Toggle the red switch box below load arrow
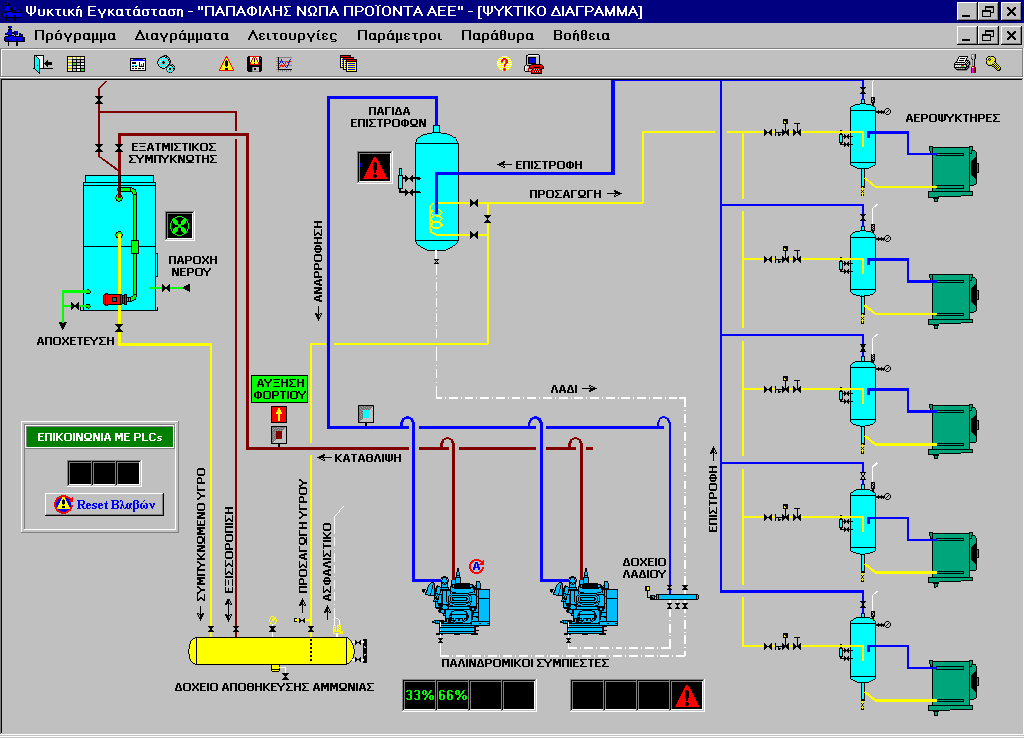The image size is (1024, 738). [x=279, y=435]
